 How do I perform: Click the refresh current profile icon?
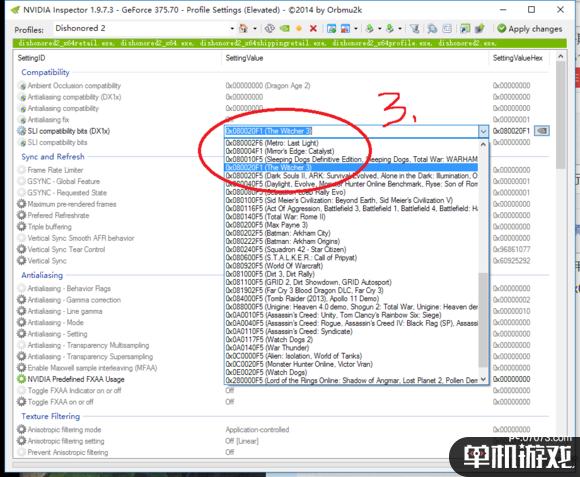[x=270, y=28]
